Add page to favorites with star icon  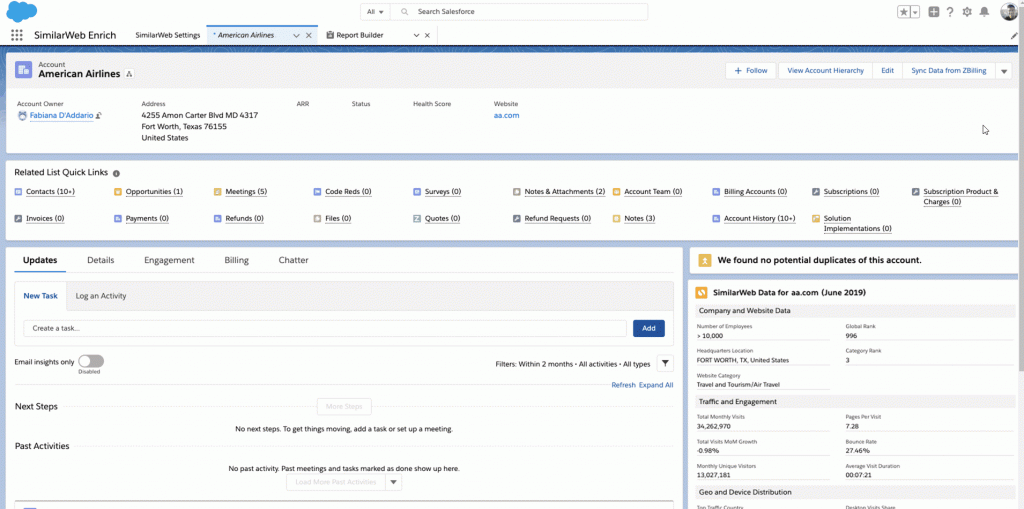coord(903,12)
